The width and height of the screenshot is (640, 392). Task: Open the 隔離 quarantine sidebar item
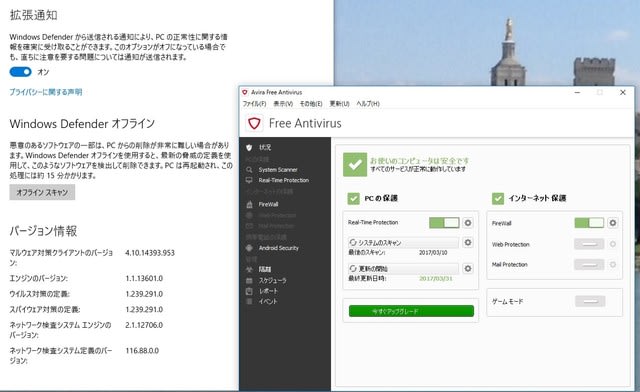(x=264, y=269)
